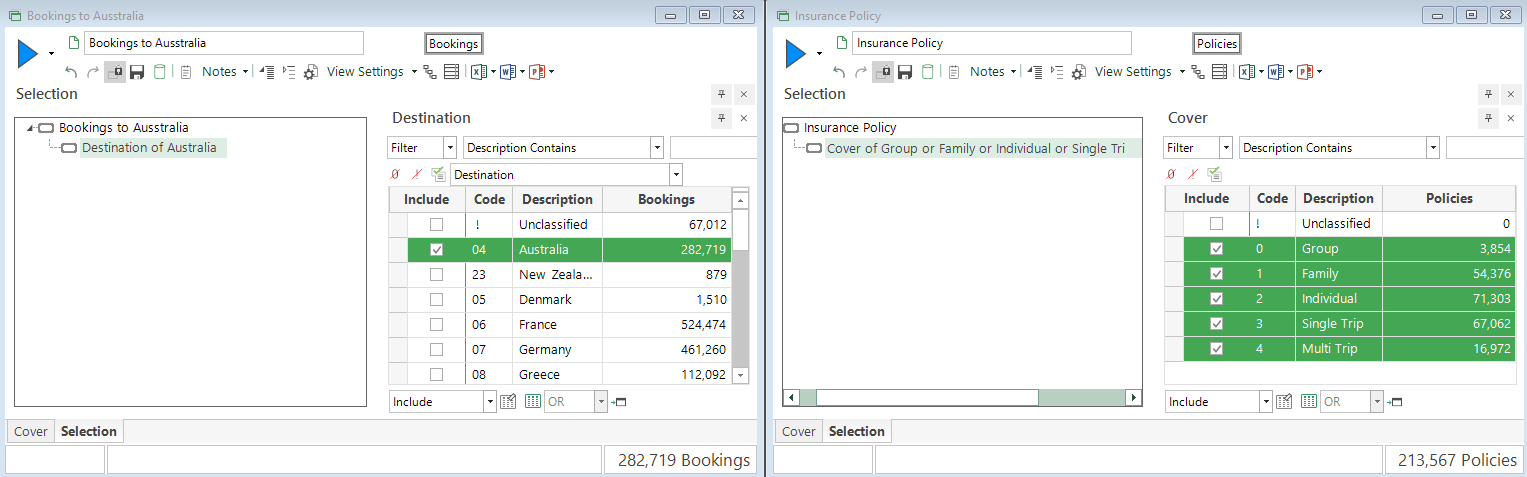
Task: Untick the Multi Trip checkbox
Action: [1216, 349]
